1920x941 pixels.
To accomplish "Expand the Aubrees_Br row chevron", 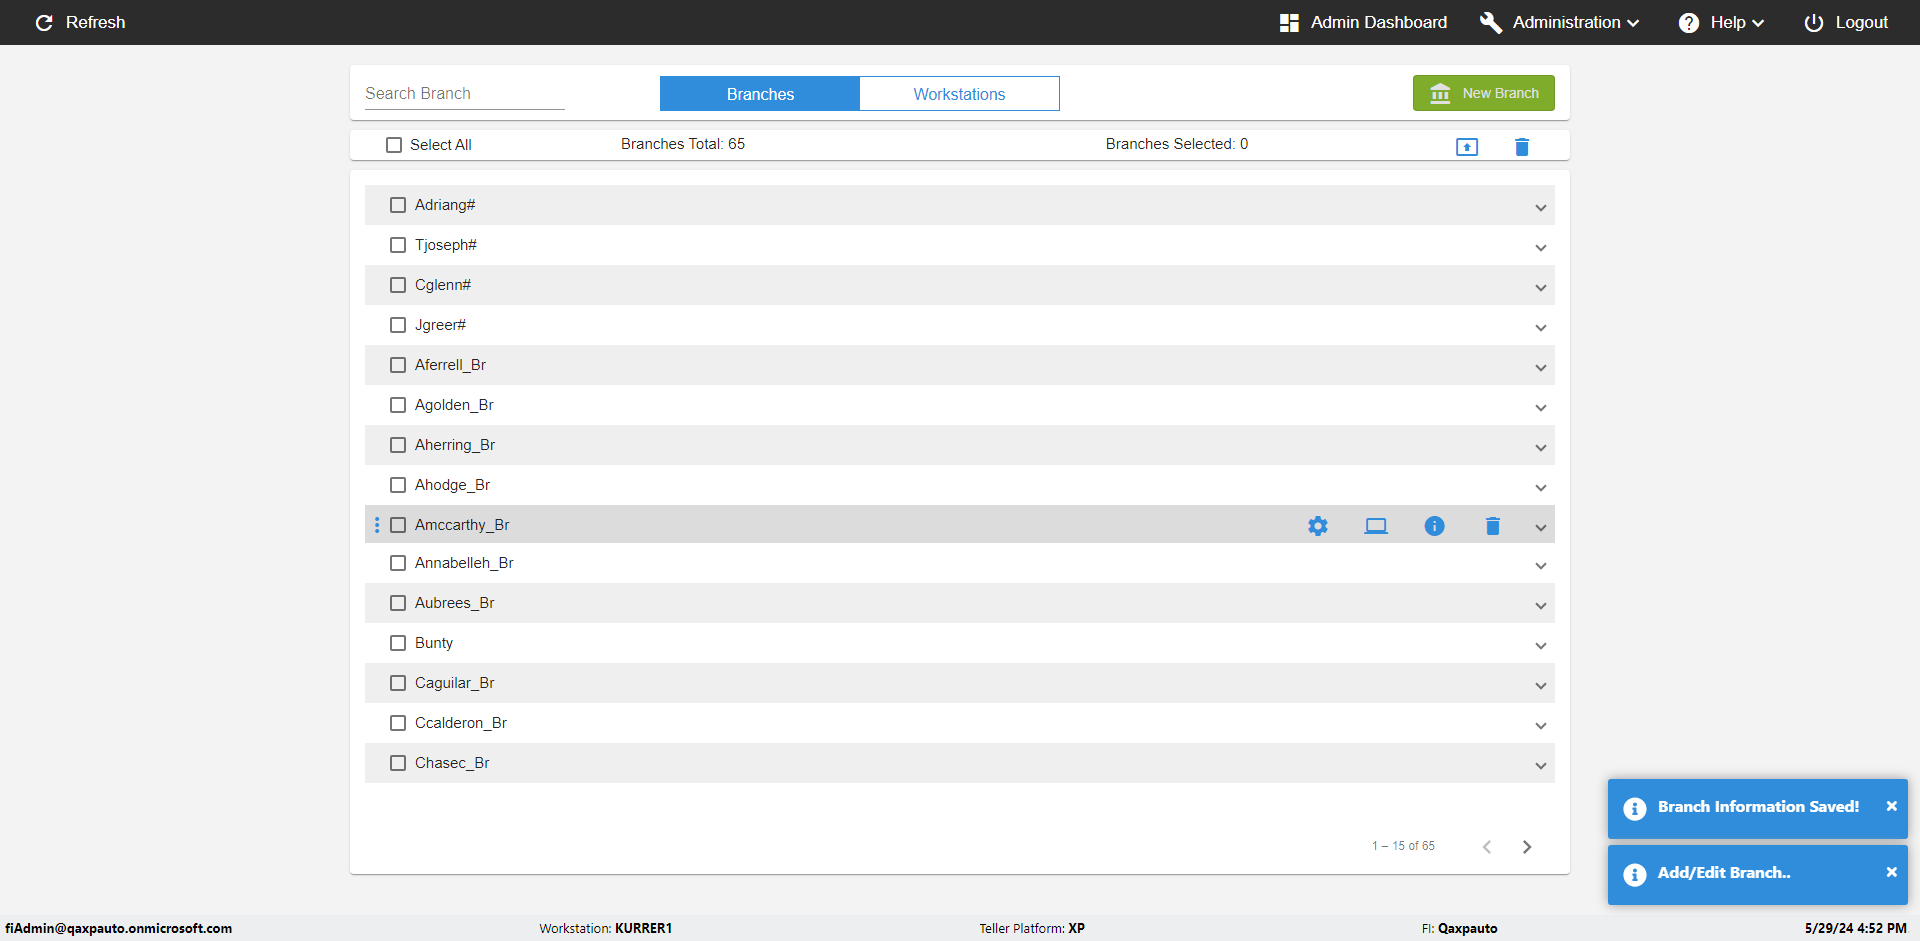I will (x=1541, y=606).
